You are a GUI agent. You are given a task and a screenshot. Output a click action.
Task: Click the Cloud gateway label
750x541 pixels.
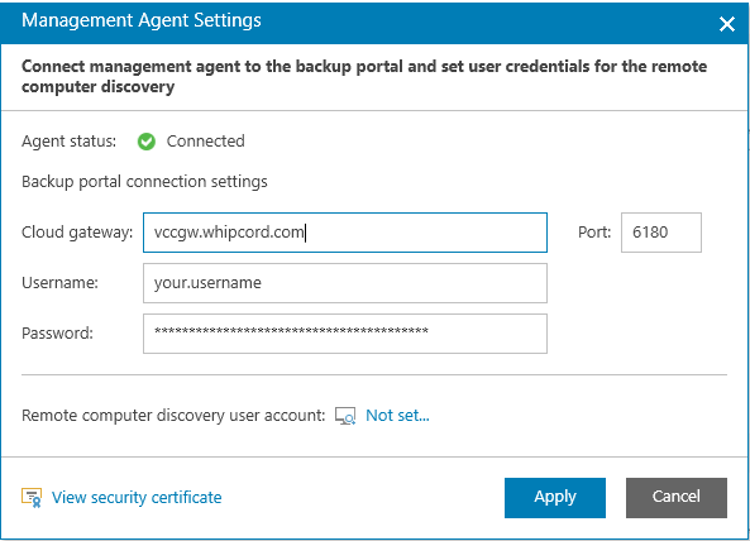[x=77, y=232]
